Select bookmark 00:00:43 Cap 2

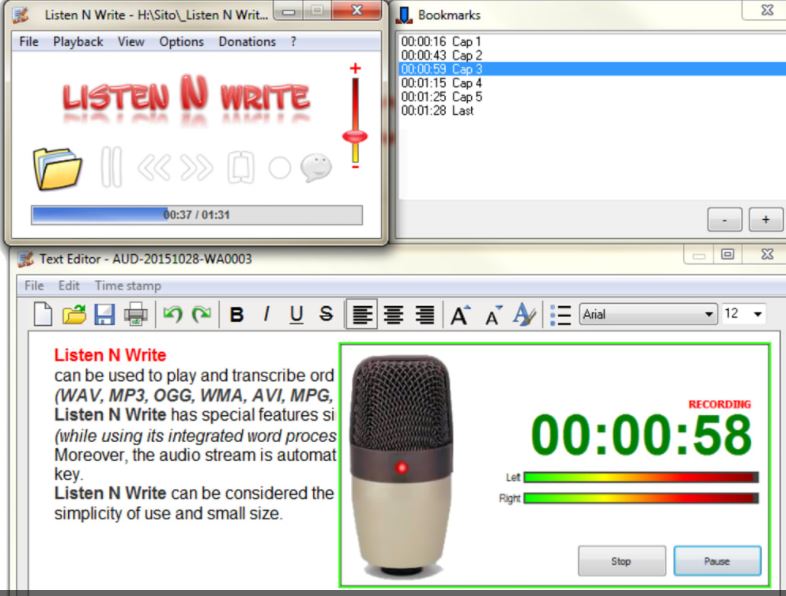coord(592,55)
